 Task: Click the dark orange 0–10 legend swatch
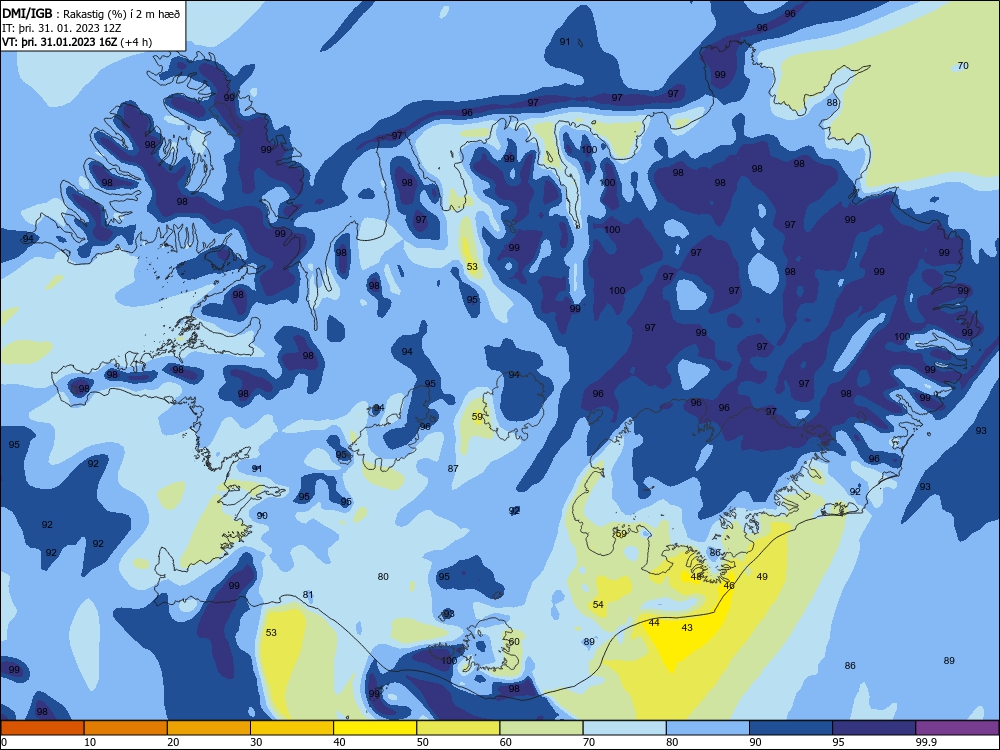42,728
